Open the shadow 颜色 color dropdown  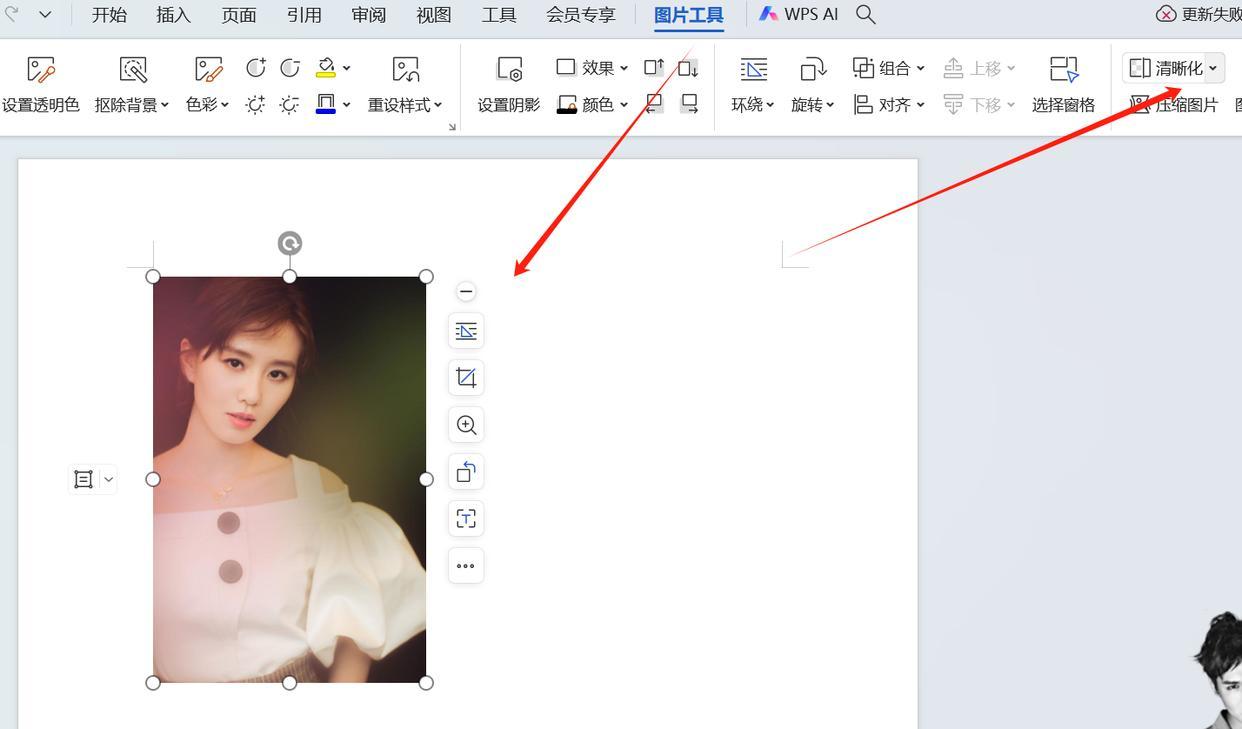click(x=592, y=104)
